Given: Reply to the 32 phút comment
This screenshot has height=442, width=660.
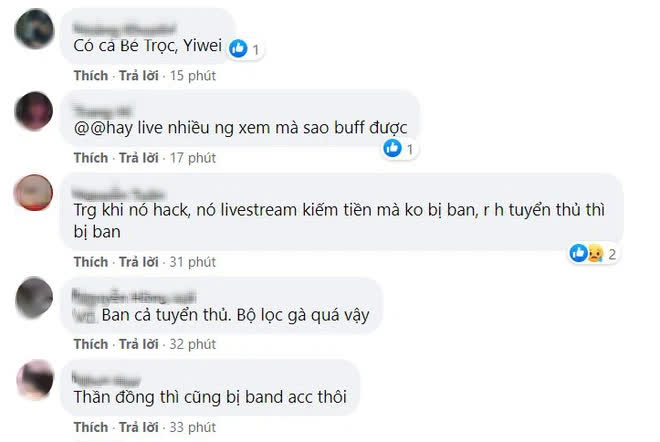Looking at the screenshot, I should (138, 344).
